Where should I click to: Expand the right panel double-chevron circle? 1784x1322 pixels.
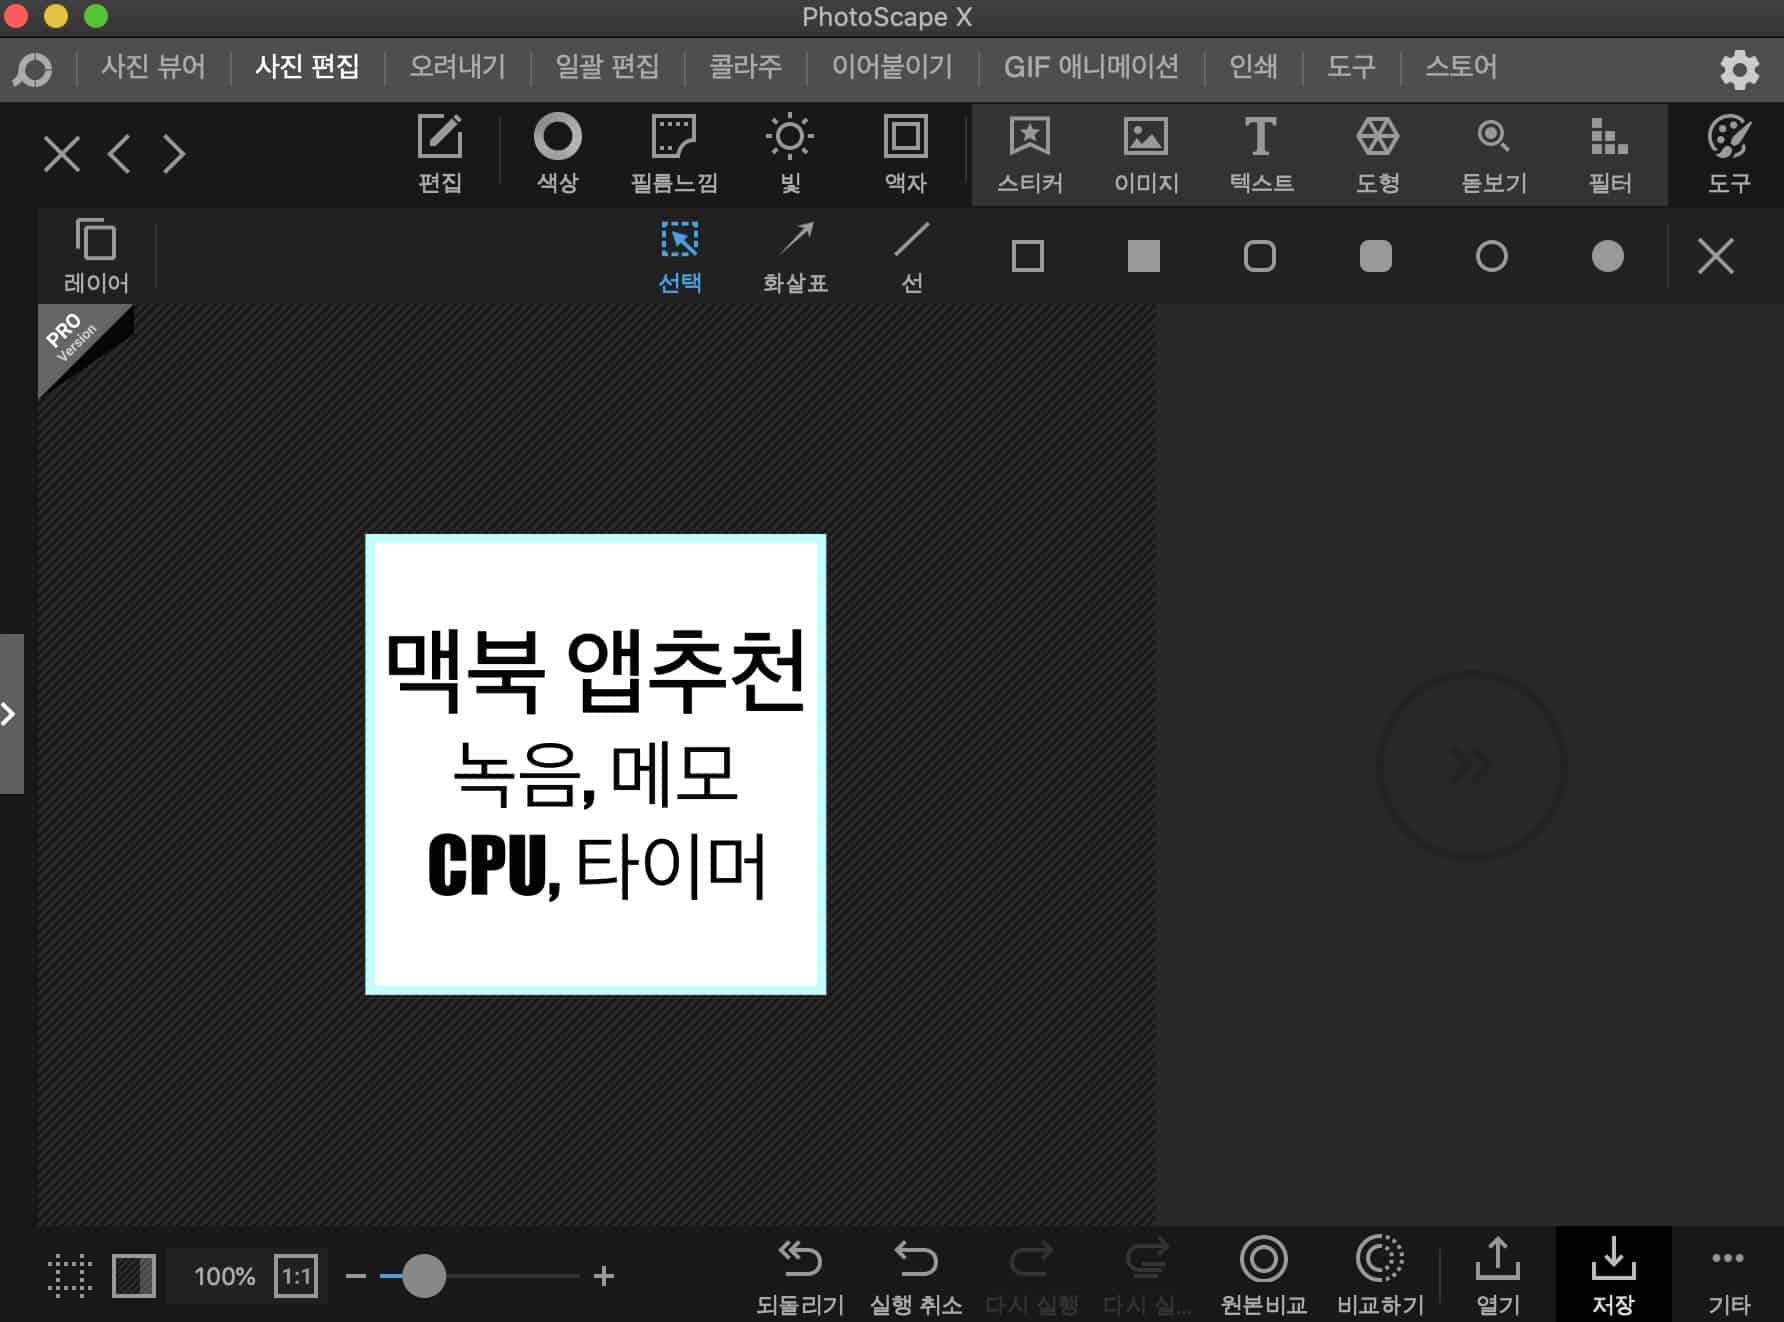tap(1470, 765)
